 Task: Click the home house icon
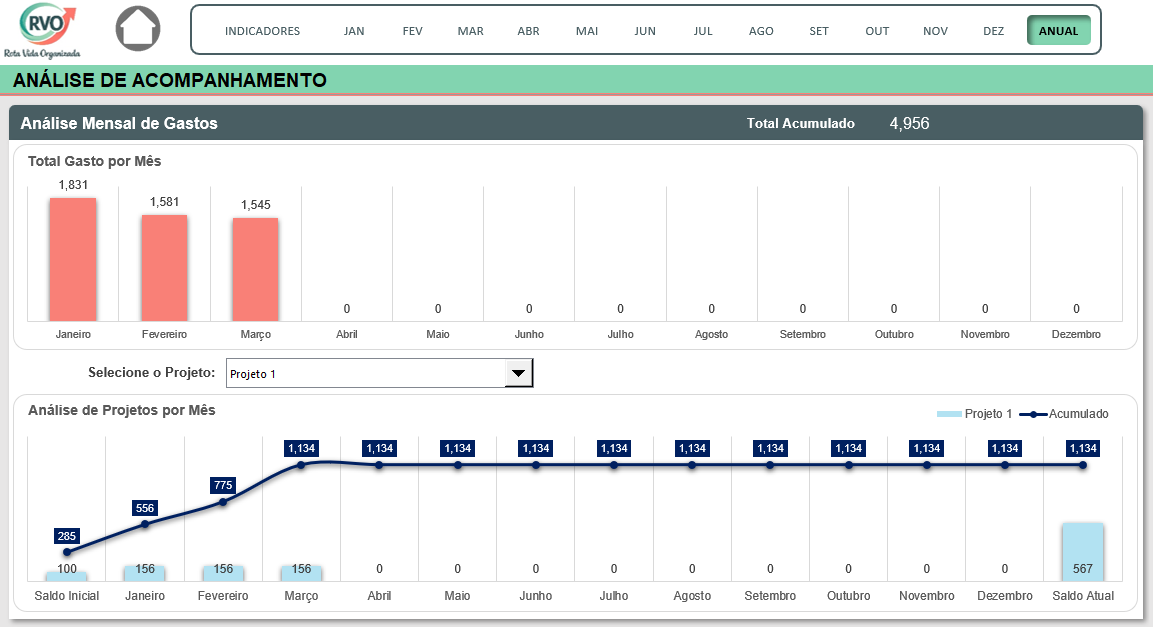coord(138,29)
